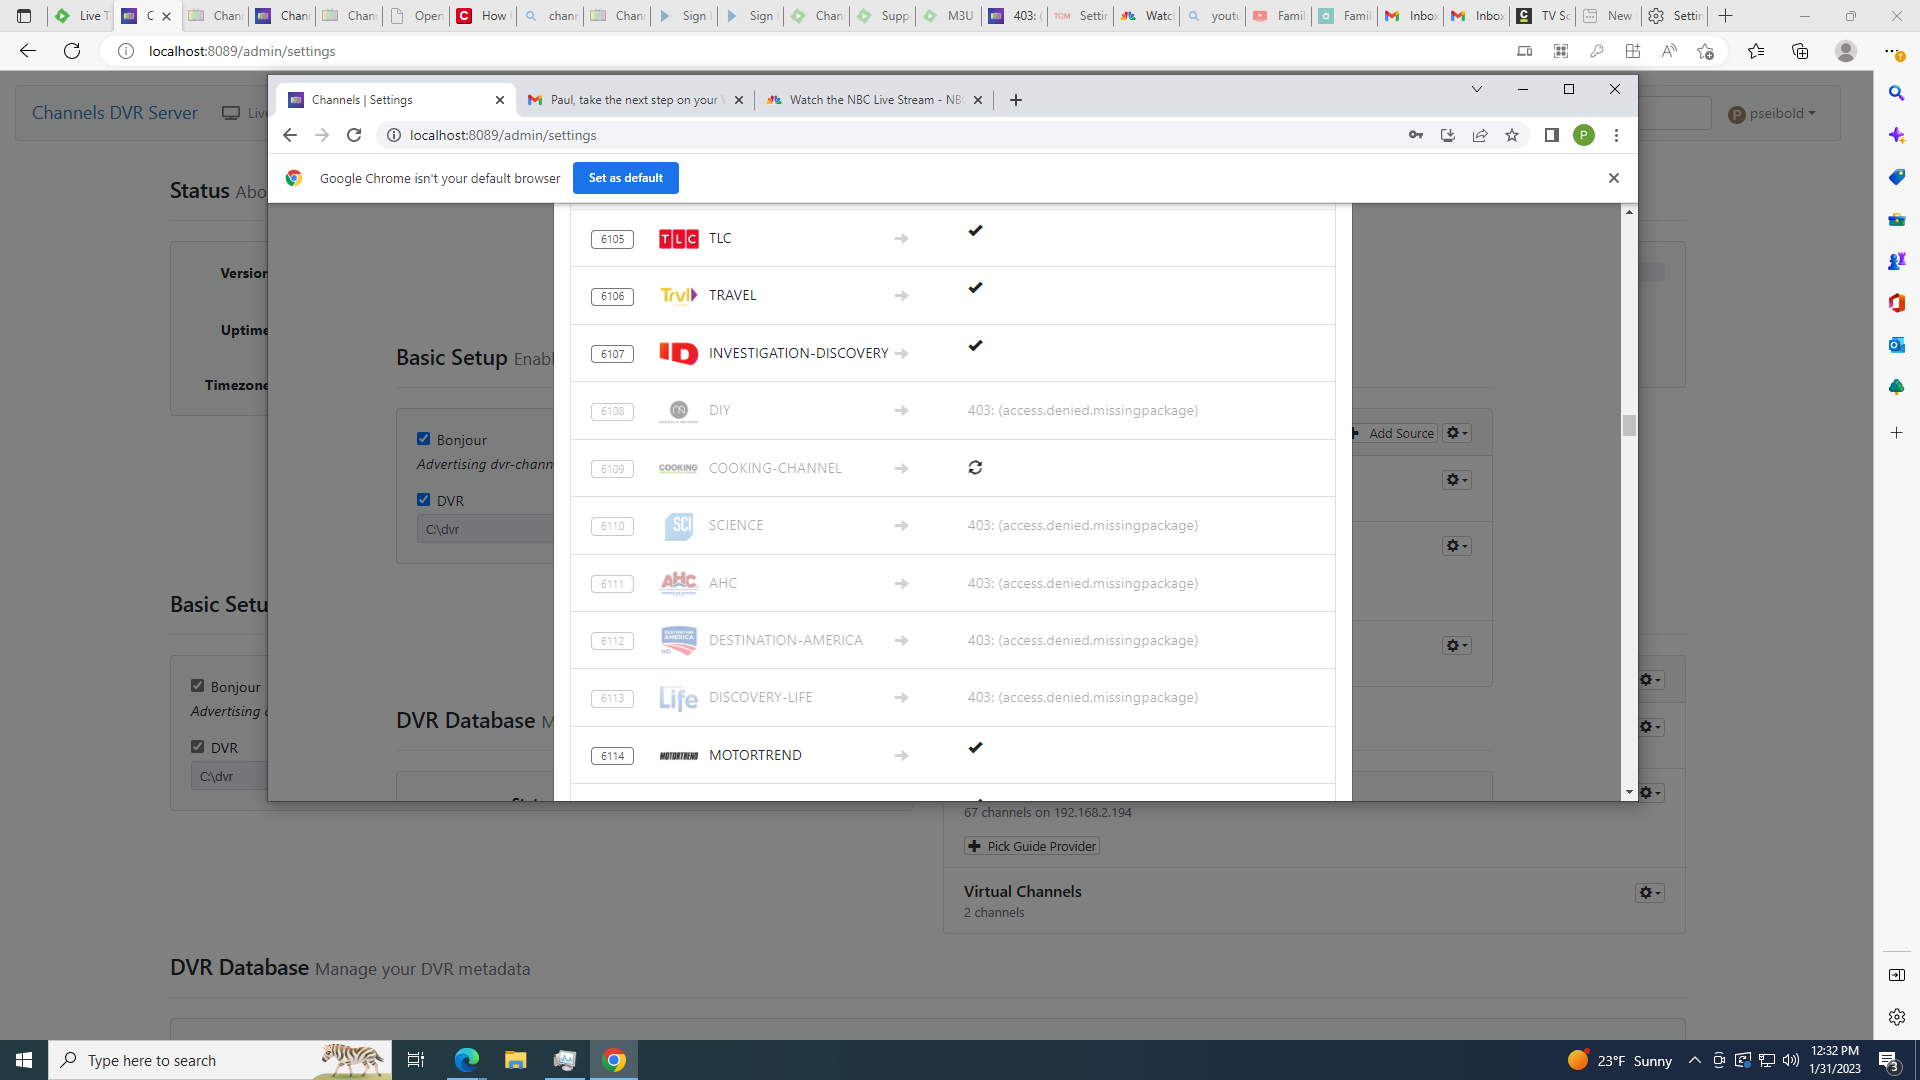Click Pick Guide Provider button
The height and width of the screenshot is (1080, 1920).
click(1032, 846)
